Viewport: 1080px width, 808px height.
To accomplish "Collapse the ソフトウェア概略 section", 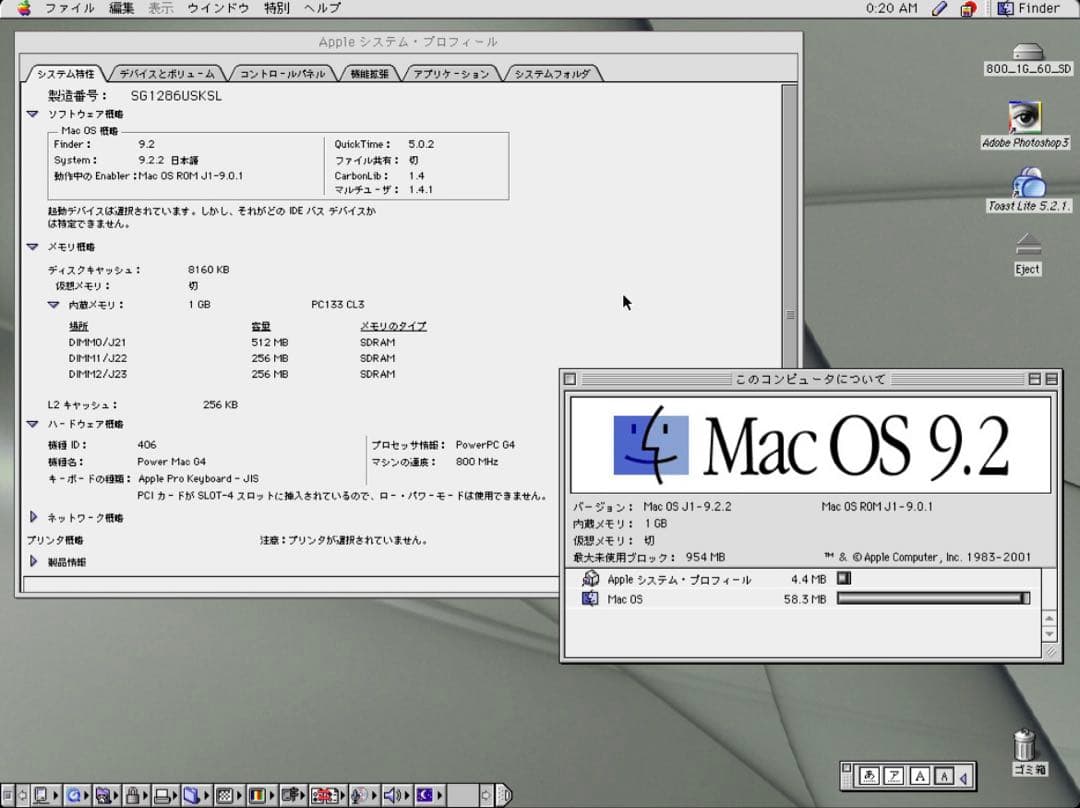I will (33, 113).
